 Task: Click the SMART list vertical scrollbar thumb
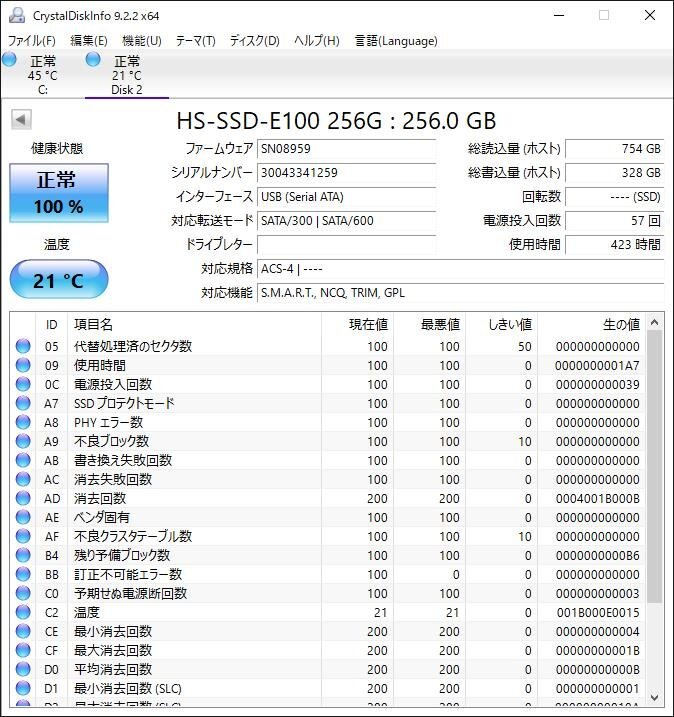[x=654, y=466]
